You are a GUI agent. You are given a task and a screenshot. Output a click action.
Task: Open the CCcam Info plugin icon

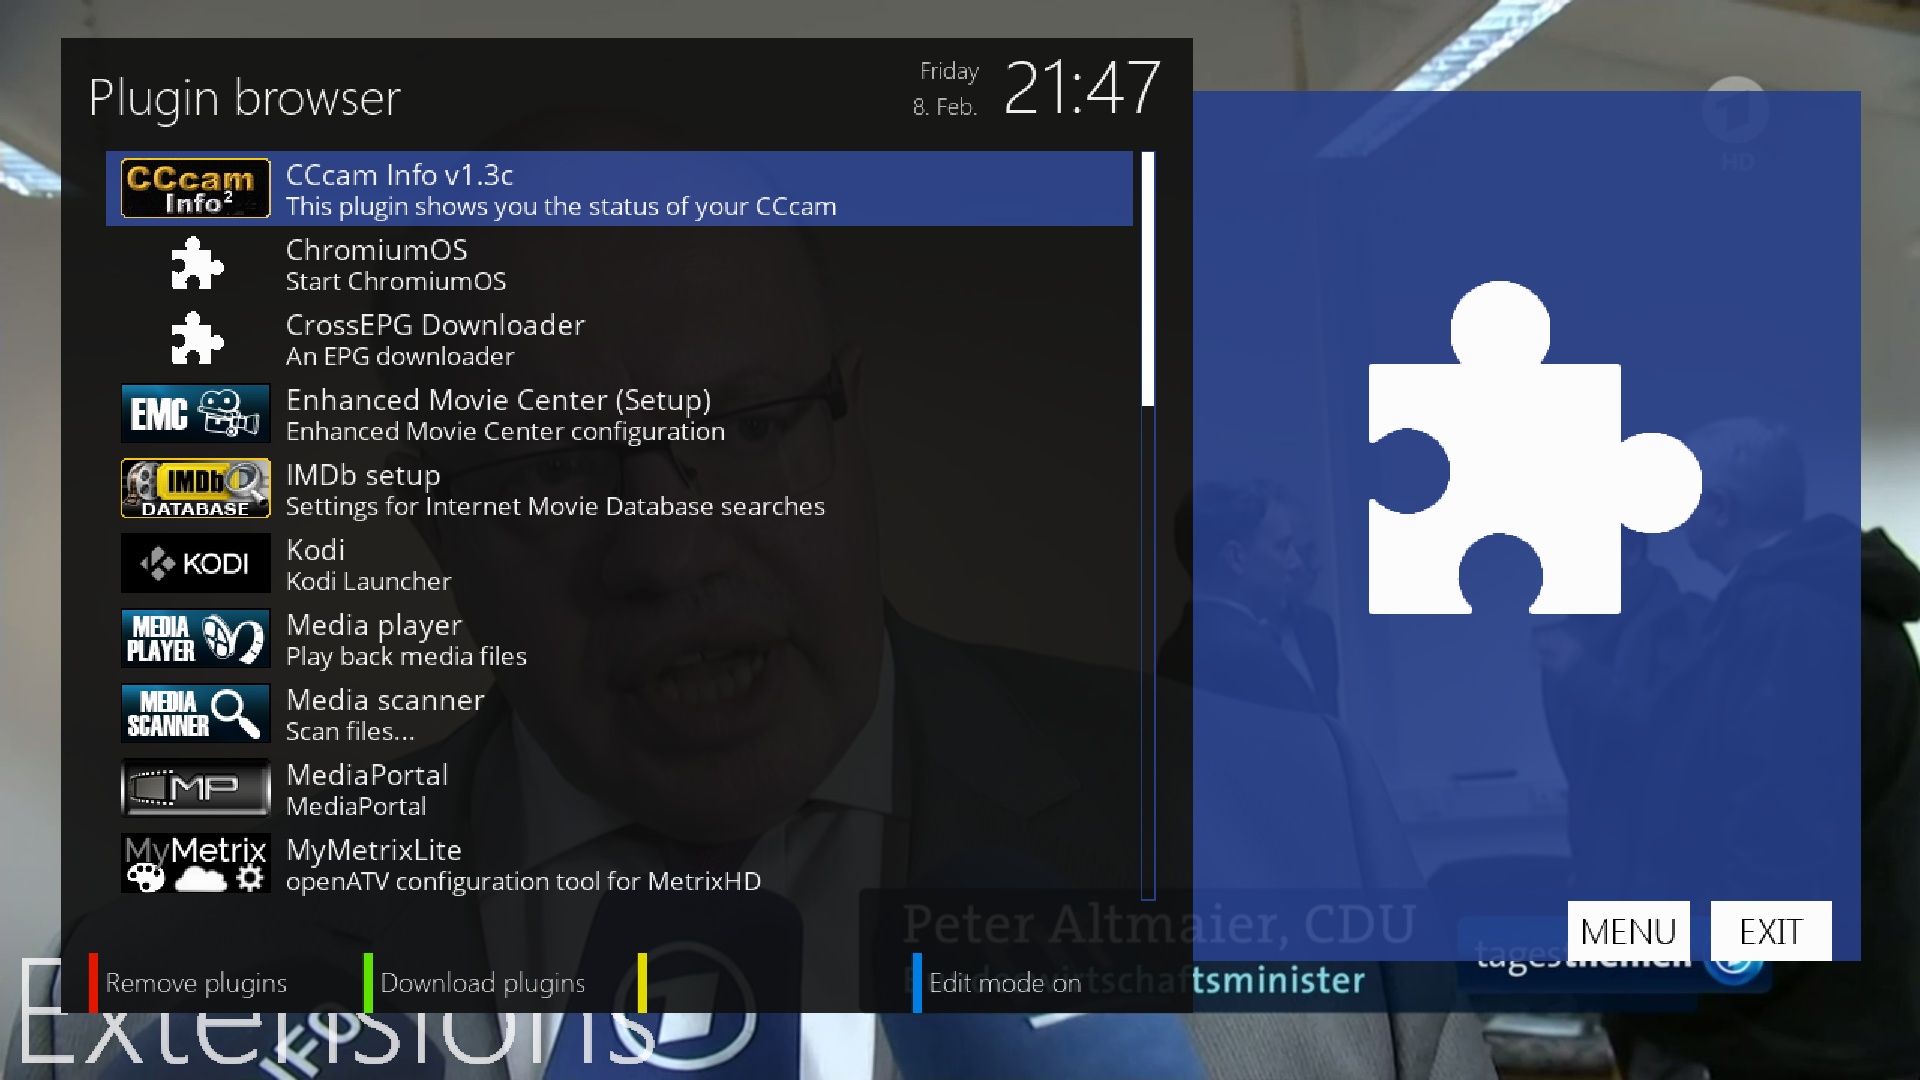point(195,188)
